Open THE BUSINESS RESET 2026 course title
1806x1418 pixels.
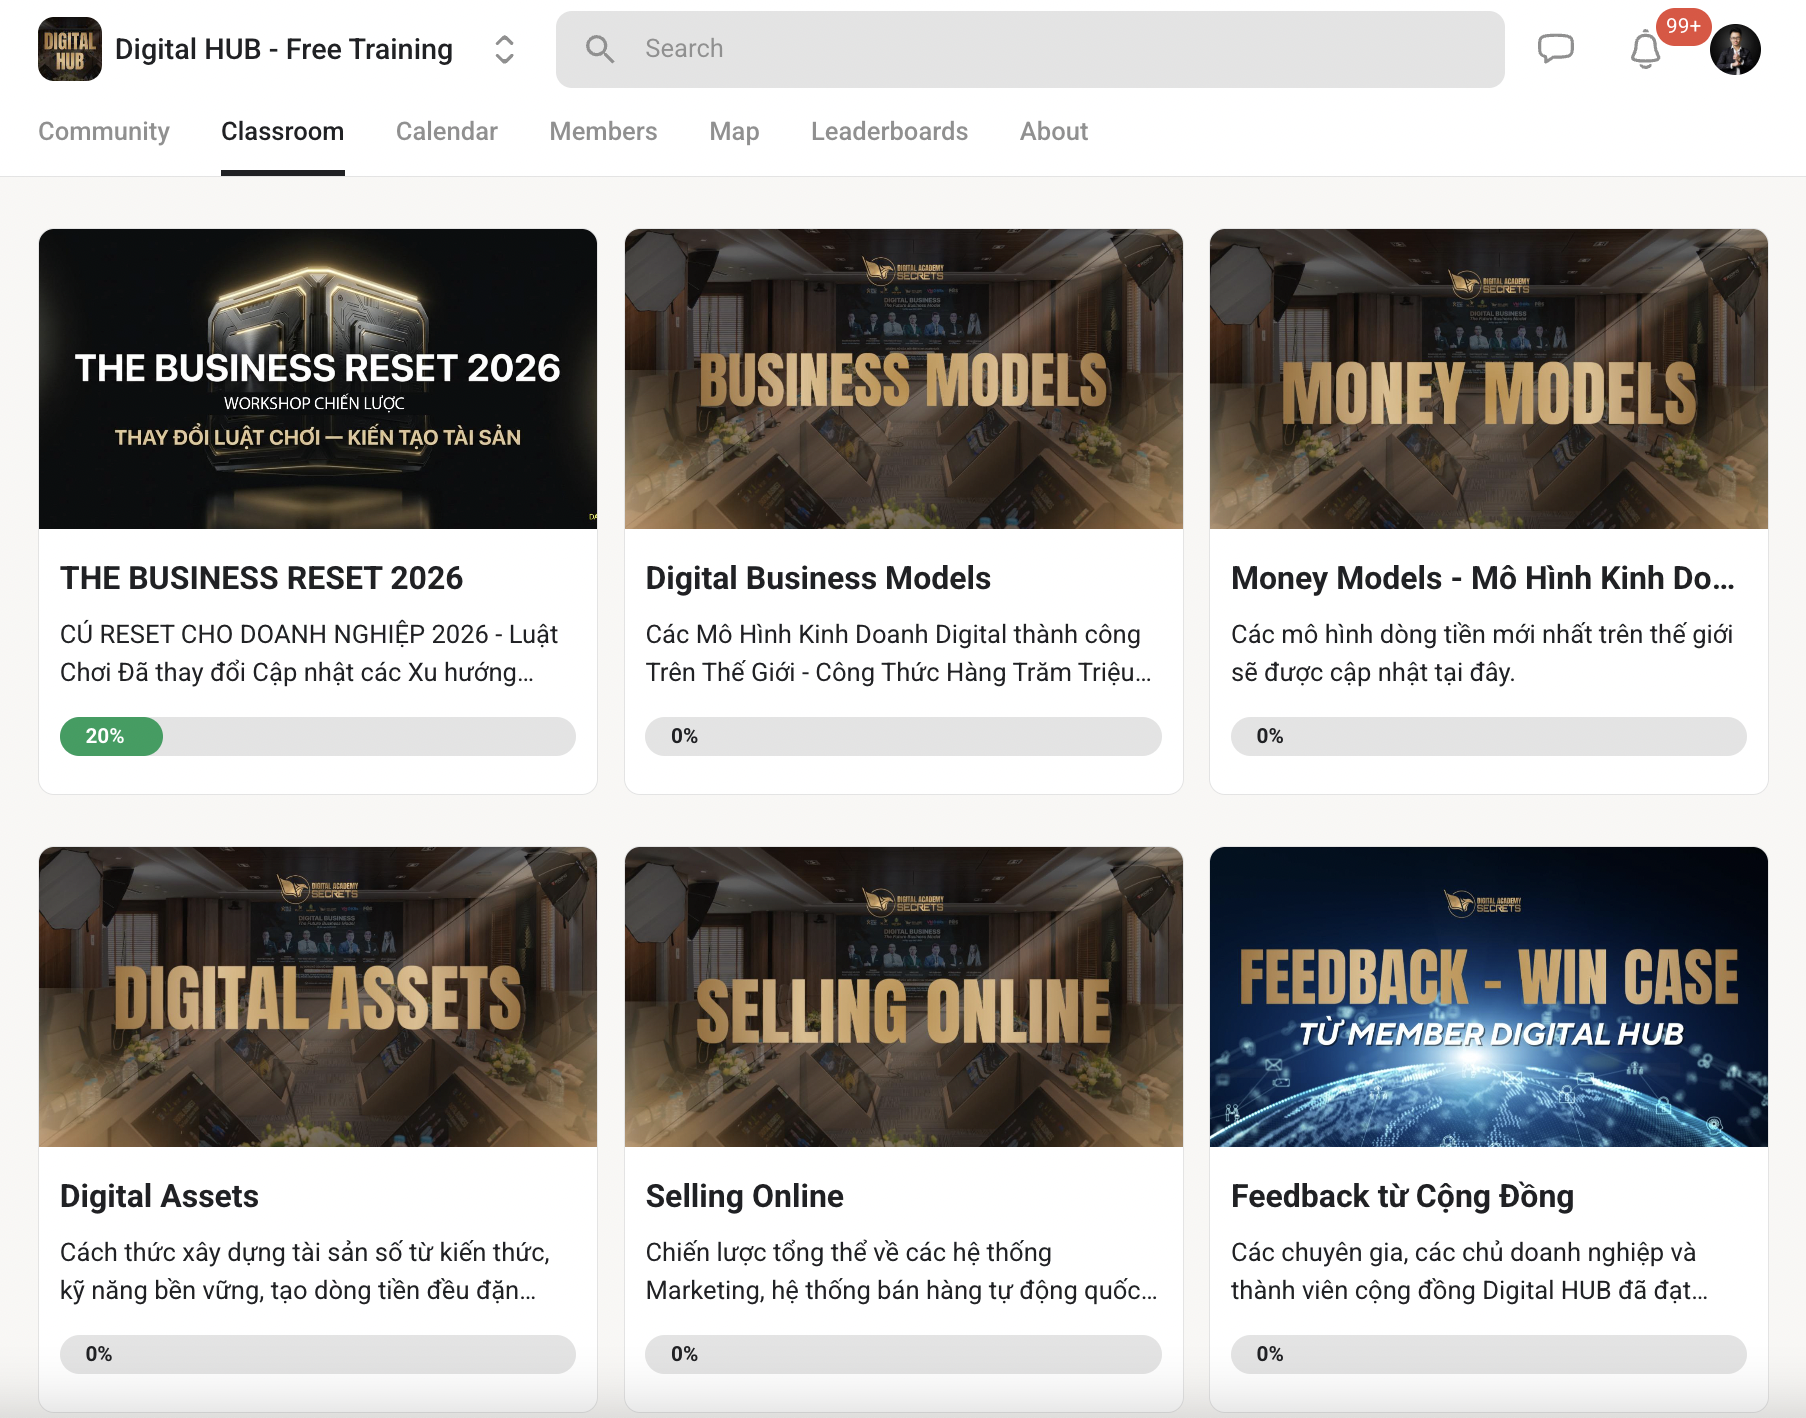coord(261,578)
